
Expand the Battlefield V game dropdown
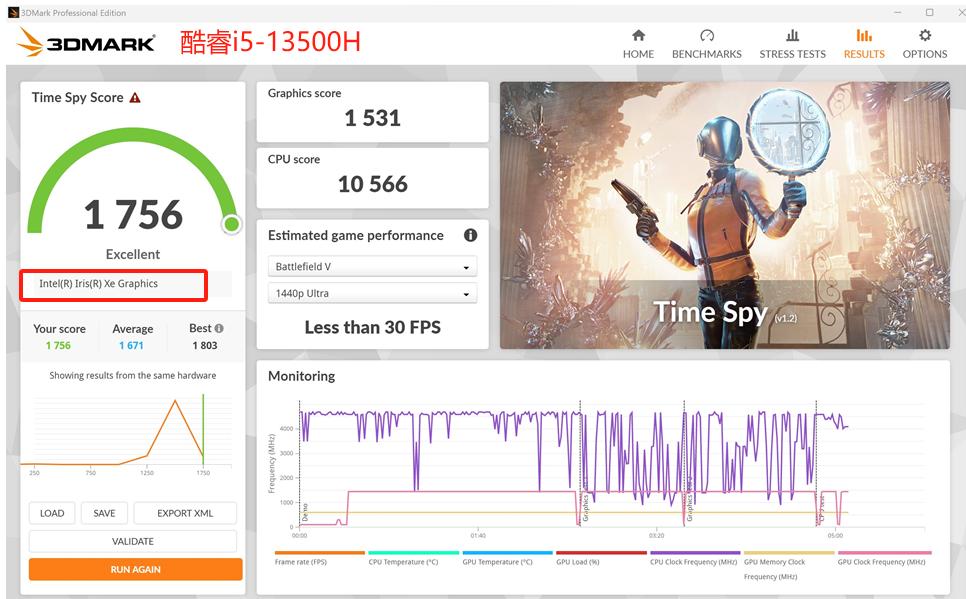(372, 267)
